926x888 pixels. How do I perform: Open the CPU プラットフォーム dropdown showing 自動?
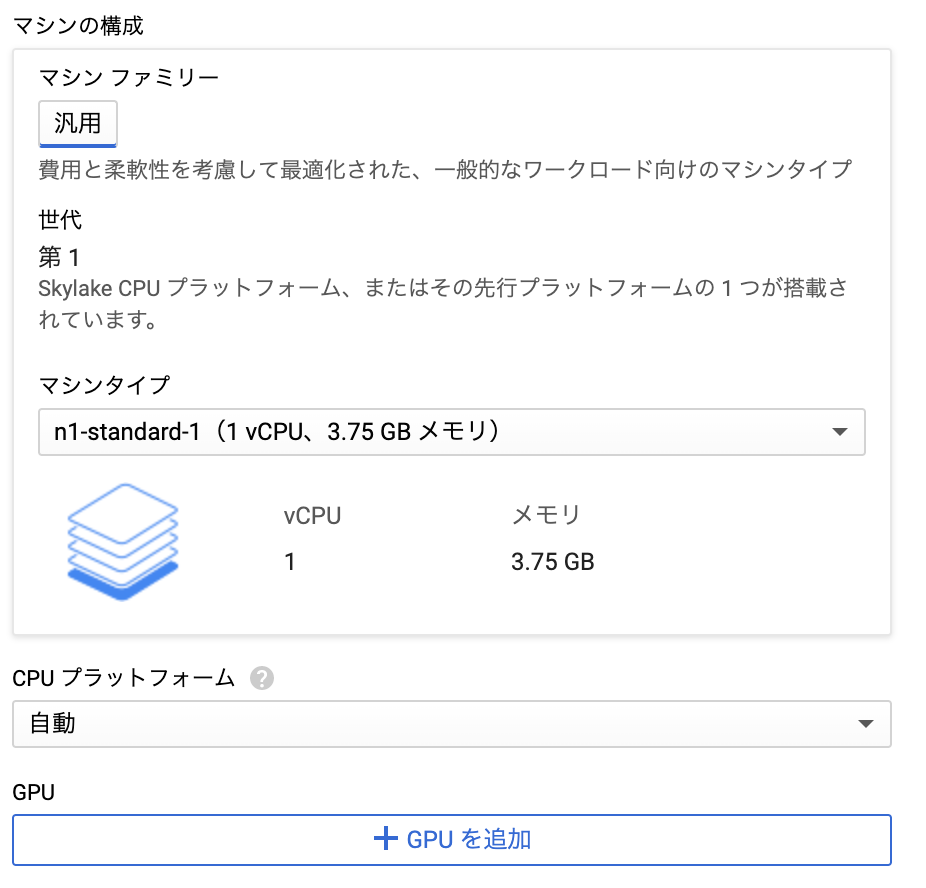pyautogui.click(x=450, y=723)
